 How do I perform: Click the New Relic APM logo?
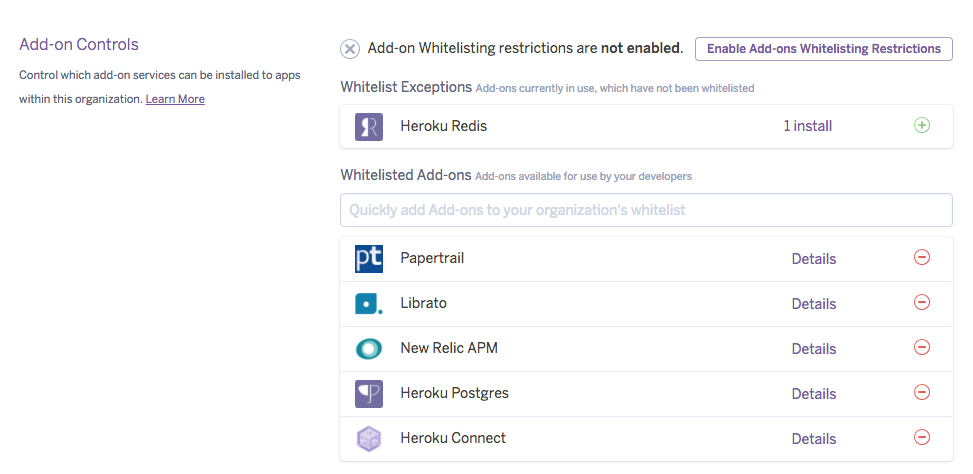pos(369,349)
